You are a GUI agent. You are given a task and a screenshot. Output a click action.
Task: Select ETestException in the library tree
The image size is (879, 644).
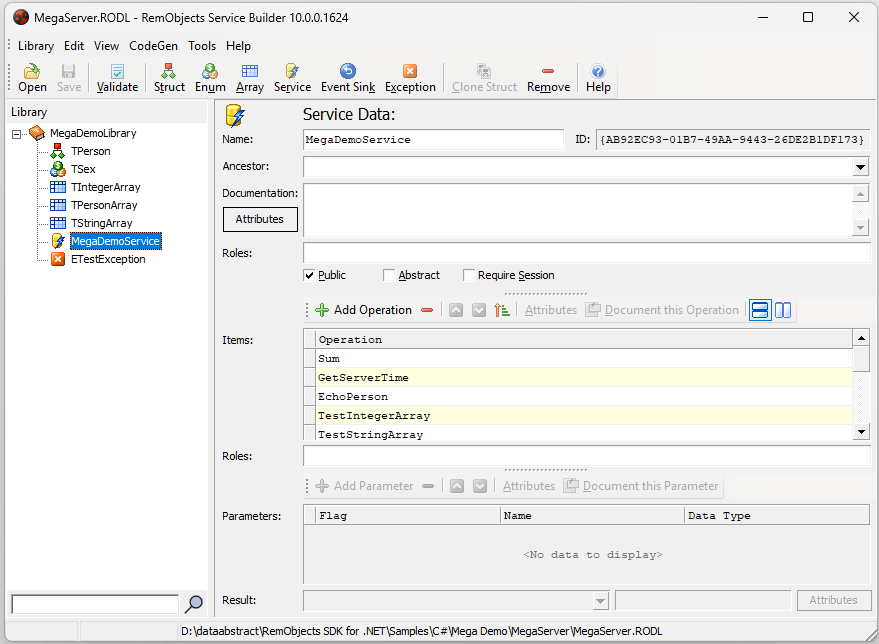108,259
